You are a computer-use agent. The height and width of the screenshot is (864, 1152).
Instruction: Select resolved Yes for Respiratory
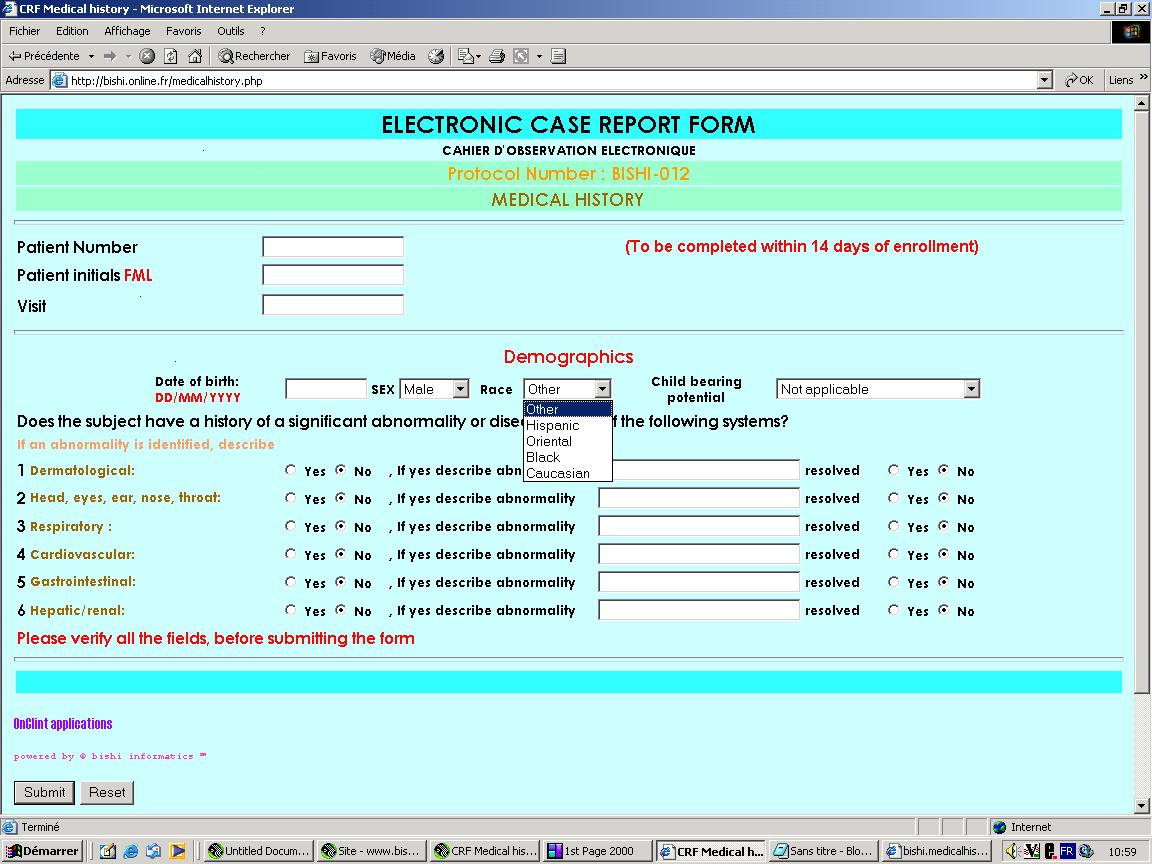pos(893,526)
